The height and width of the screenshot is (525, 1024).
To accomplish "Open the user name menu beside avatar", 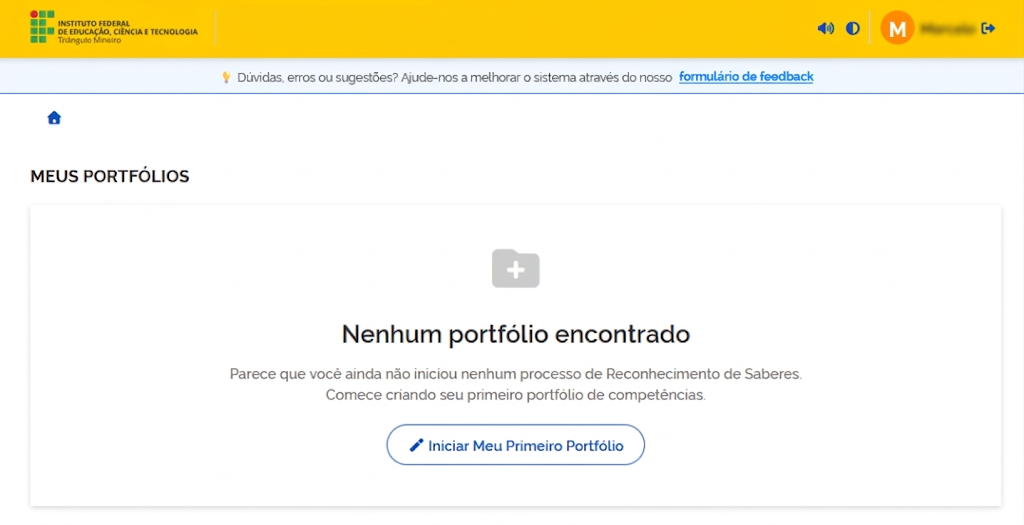I will coord(946,28).
